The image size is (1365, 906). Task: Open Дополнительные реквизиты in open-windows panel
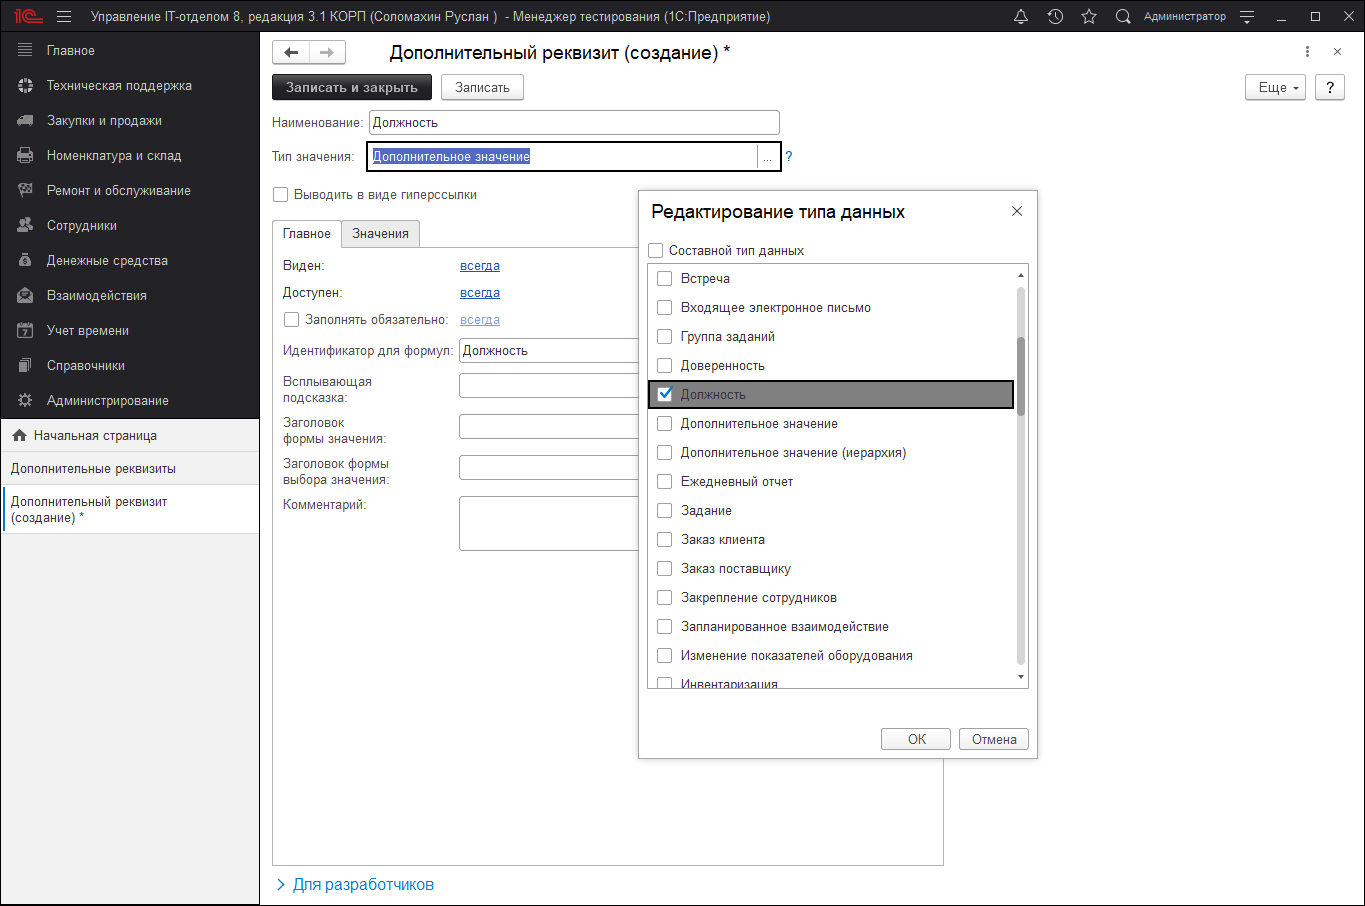93,469
